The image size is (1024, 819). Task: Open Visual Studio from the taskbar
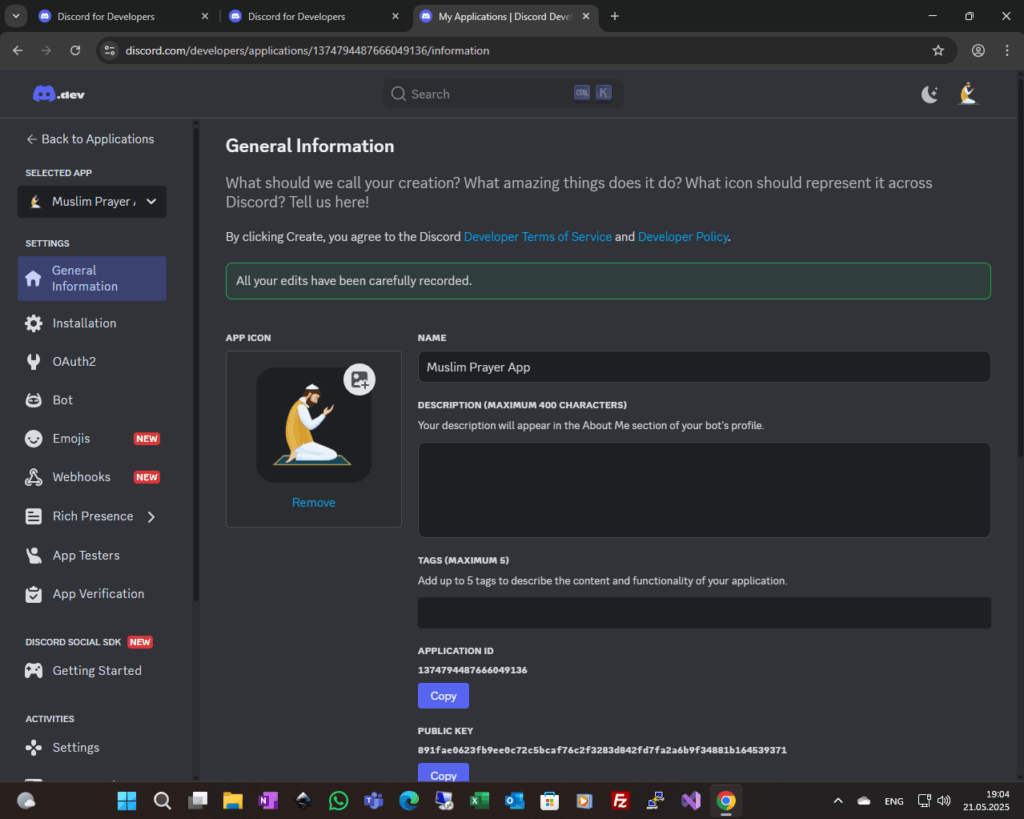tap(691, 801)
